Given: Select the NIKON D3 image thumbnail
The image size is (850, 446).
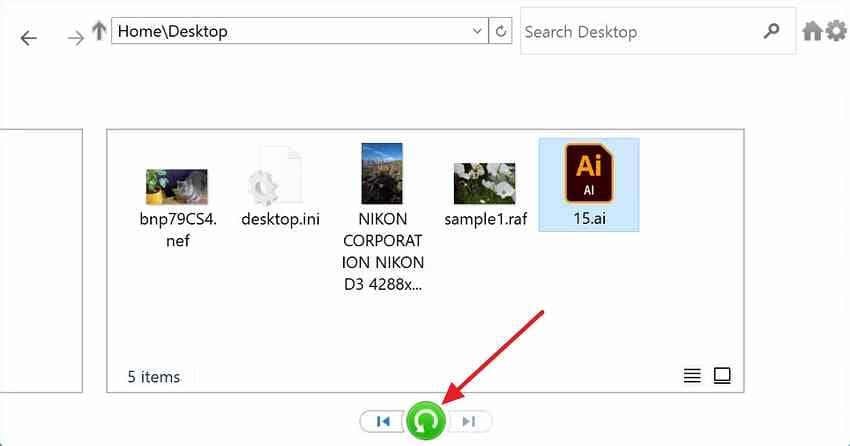Looking at the screenshot, I should [x=382, y=173].
